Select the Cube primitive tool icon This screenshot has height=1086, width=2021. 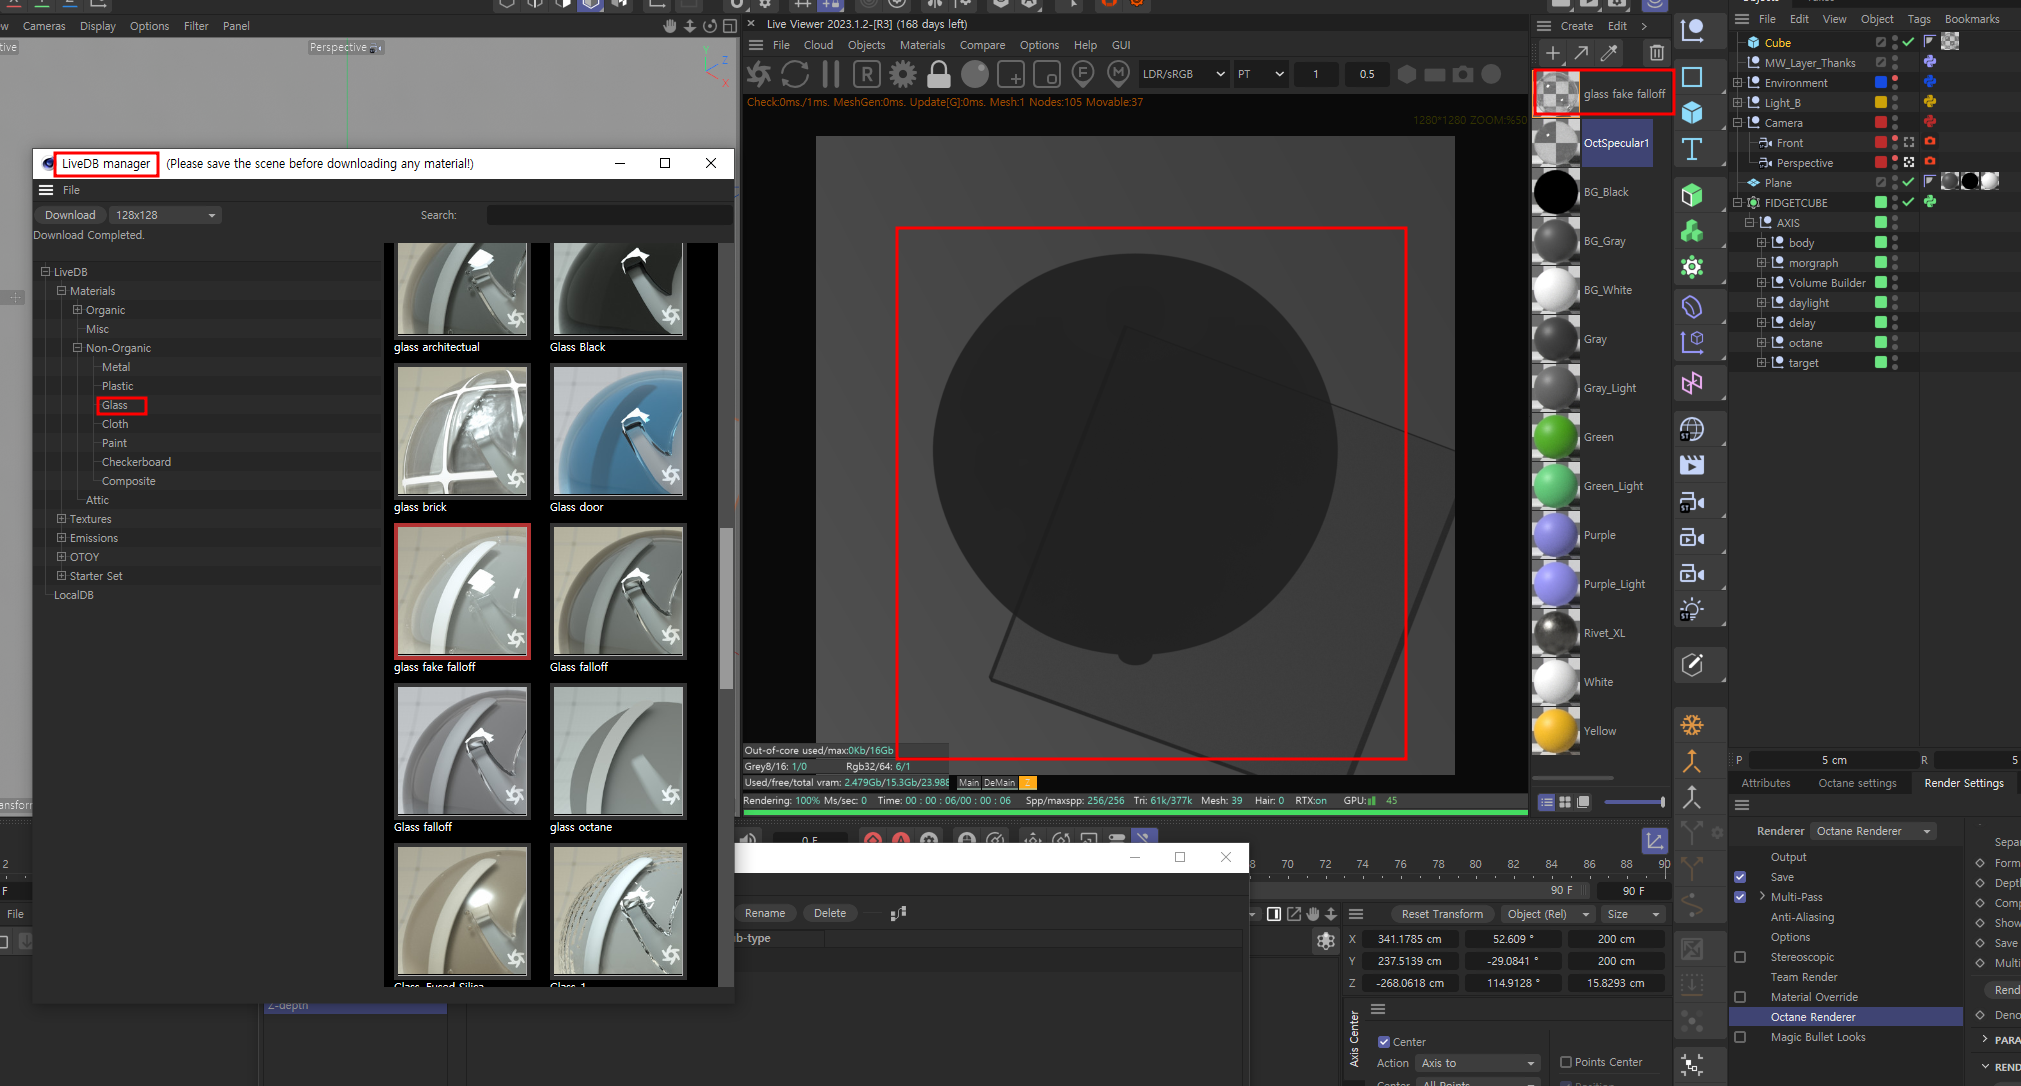pyautogui.click(x=1692, y=112)
